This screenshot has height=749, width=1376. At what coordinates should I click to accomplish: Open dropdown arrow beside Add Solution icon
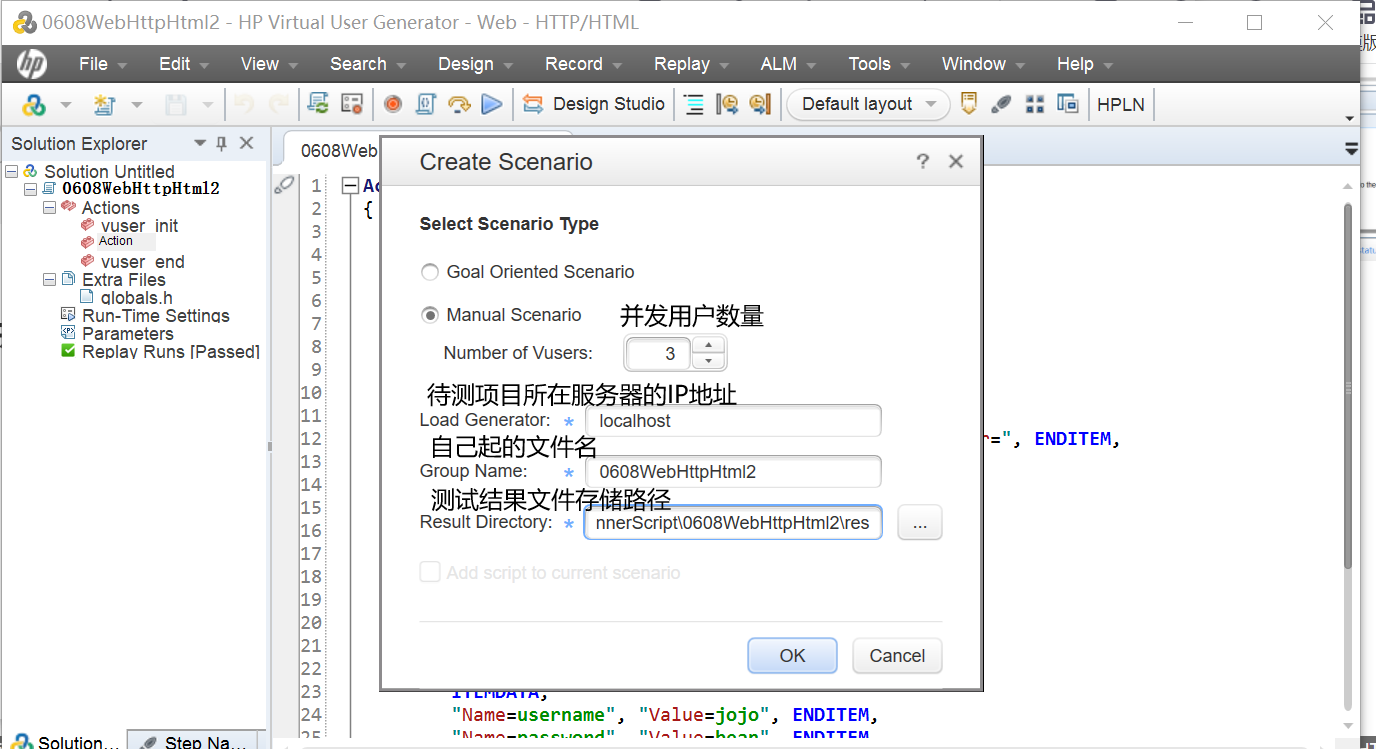coord(66,104)
